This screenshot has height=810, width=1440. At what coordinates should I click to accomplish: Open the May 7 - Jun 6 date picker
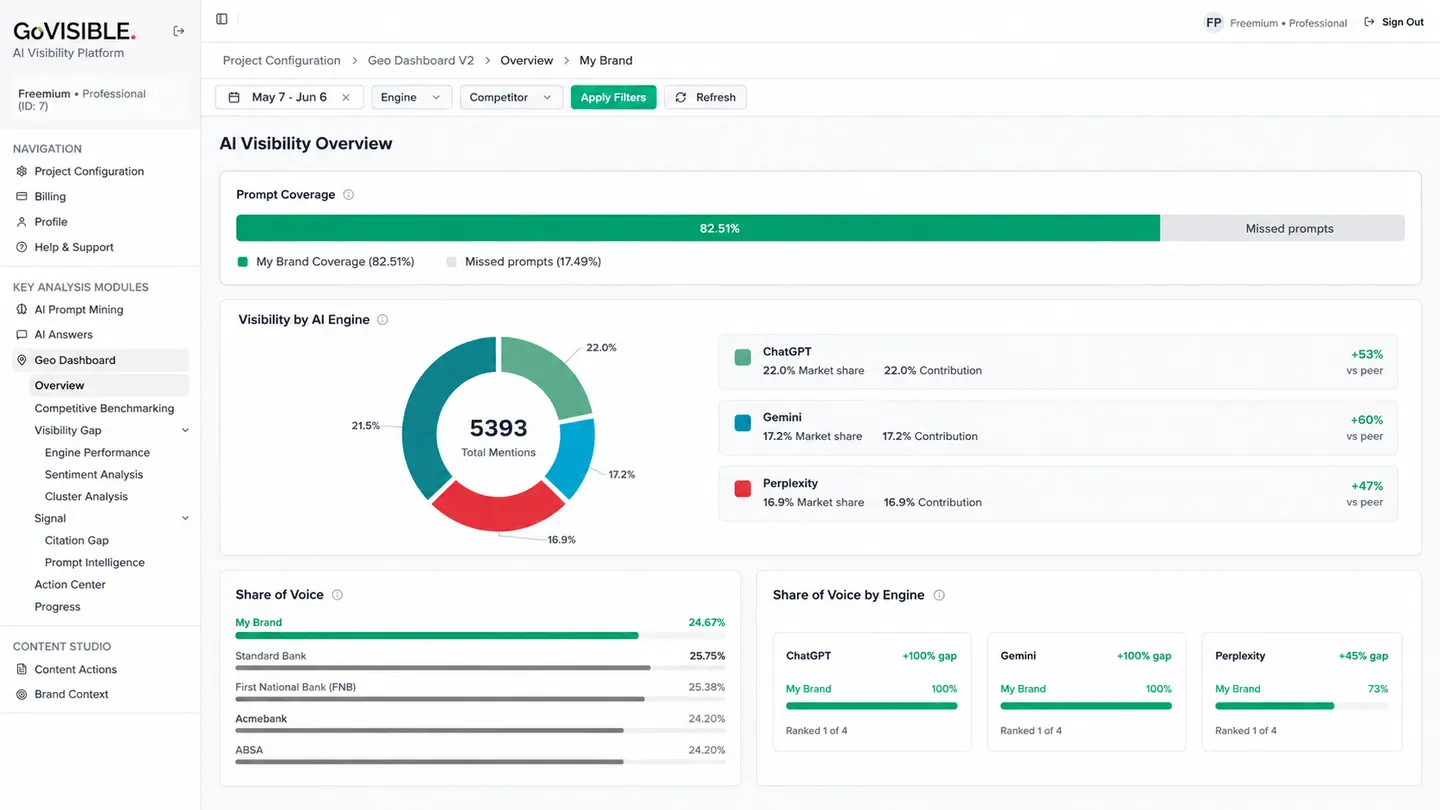tap(289, 97)
